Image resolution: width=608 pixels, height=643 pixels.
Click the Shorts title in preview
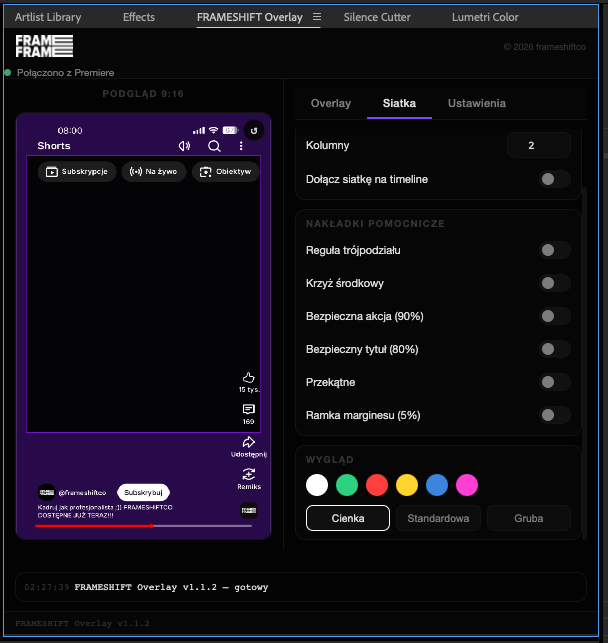pos(54,146)
